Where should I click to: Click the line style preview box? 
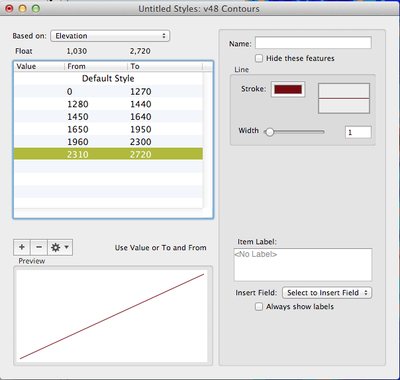(x=344, y=98)
